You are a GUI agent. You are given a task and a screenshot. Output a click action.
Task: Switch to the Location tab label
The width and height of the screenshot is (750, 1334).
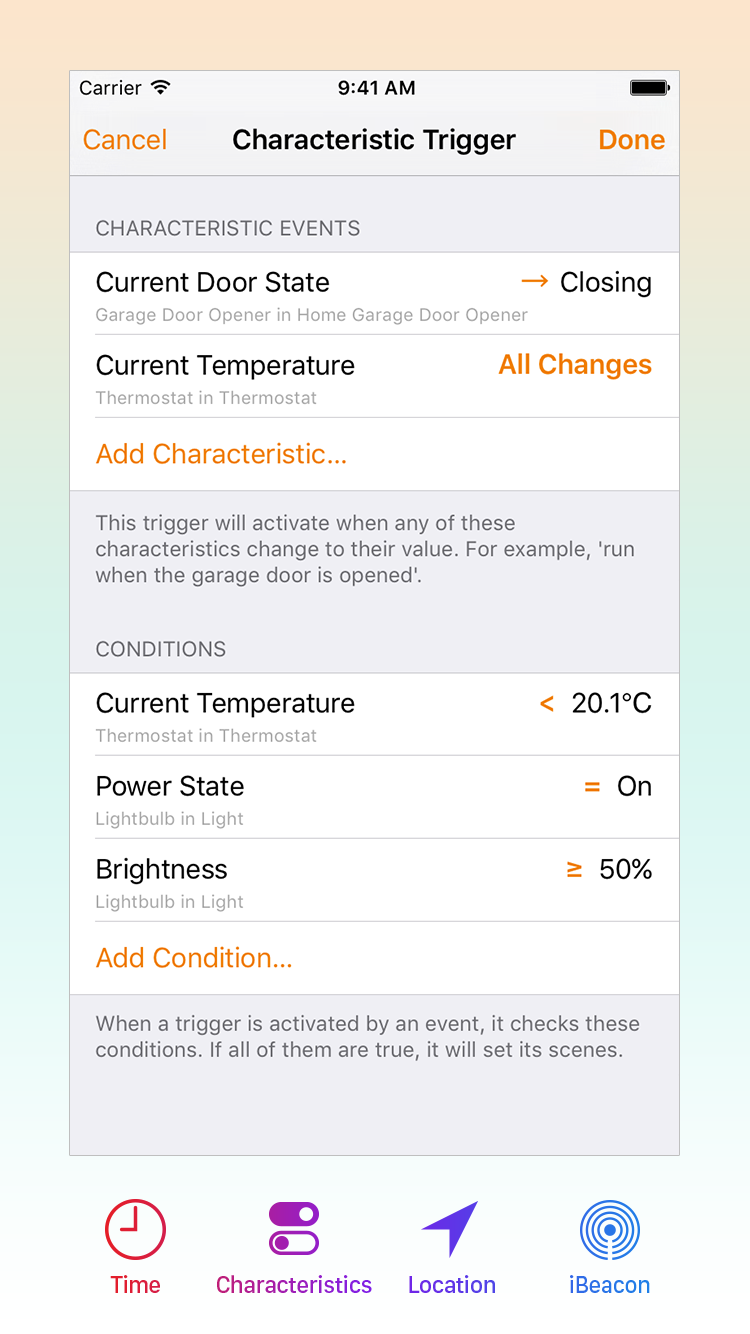pyautogui.click(x=451, y=1285)
